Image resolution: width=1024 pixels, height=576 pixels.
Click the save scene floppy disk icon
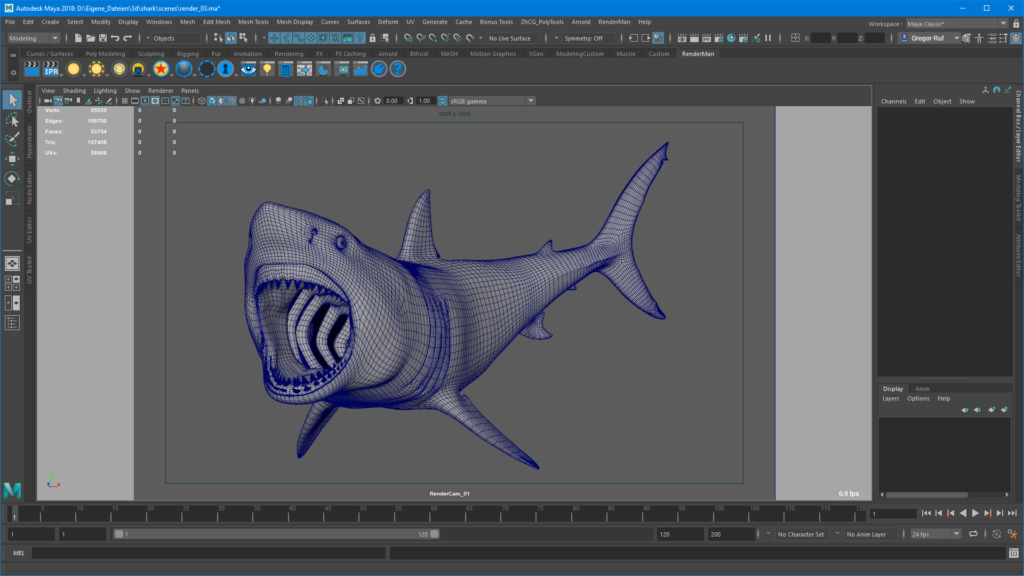click(x=103, y=38)
